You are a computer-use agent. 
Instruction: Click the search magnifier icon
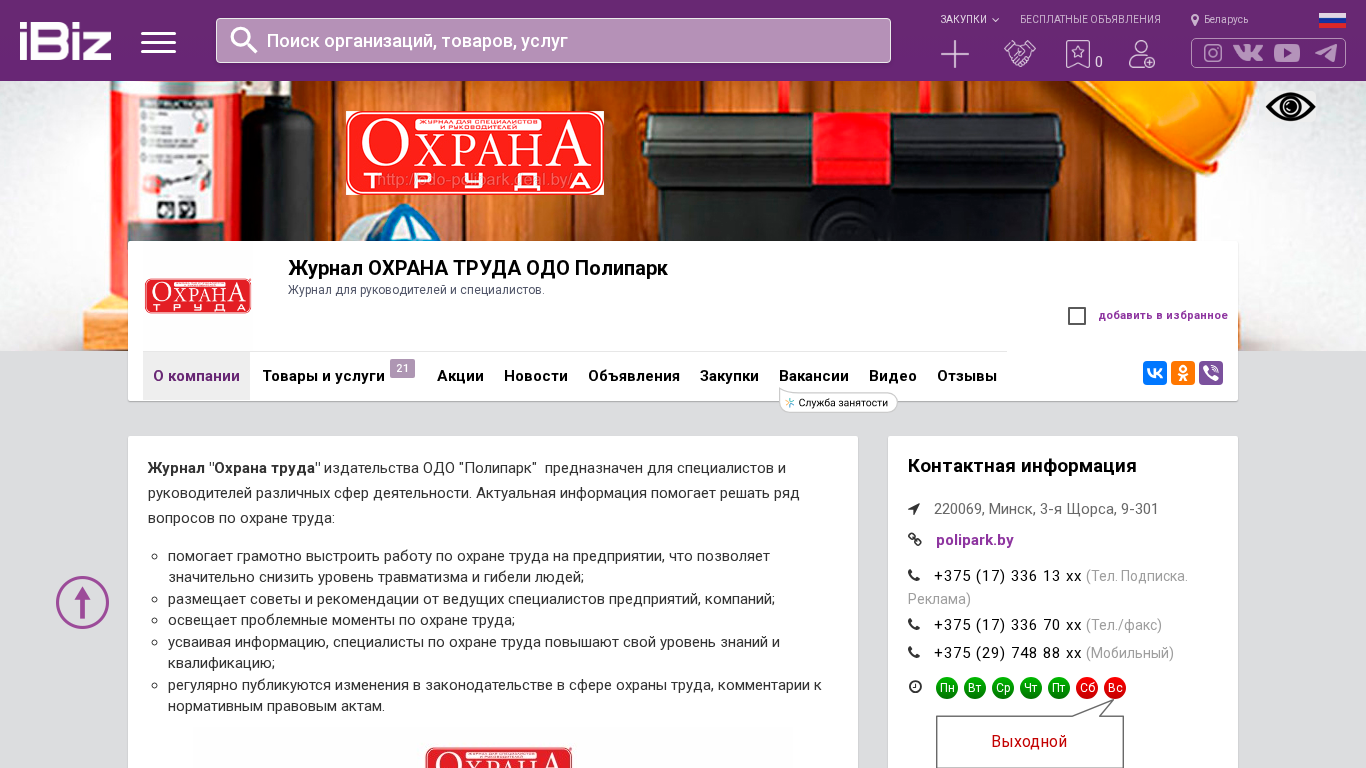[x=244, y=40]
